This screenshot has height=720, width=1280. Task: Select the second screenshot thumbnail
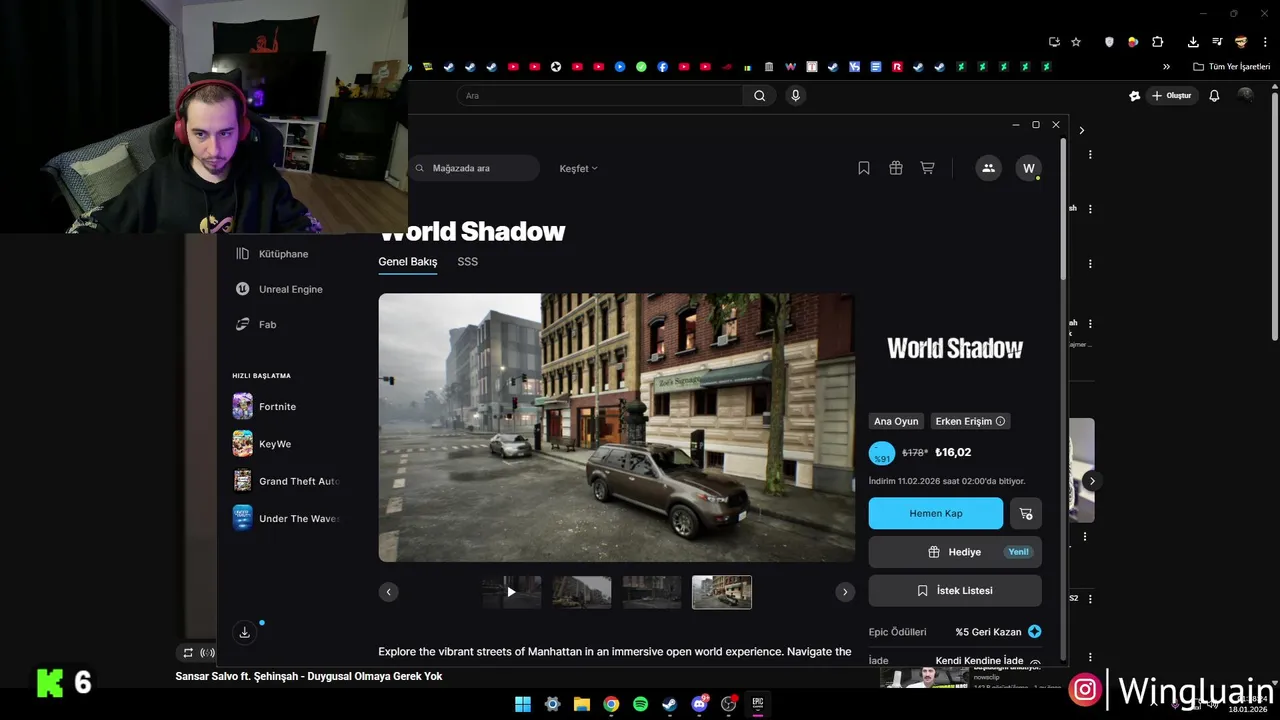[x=581, y=592]
